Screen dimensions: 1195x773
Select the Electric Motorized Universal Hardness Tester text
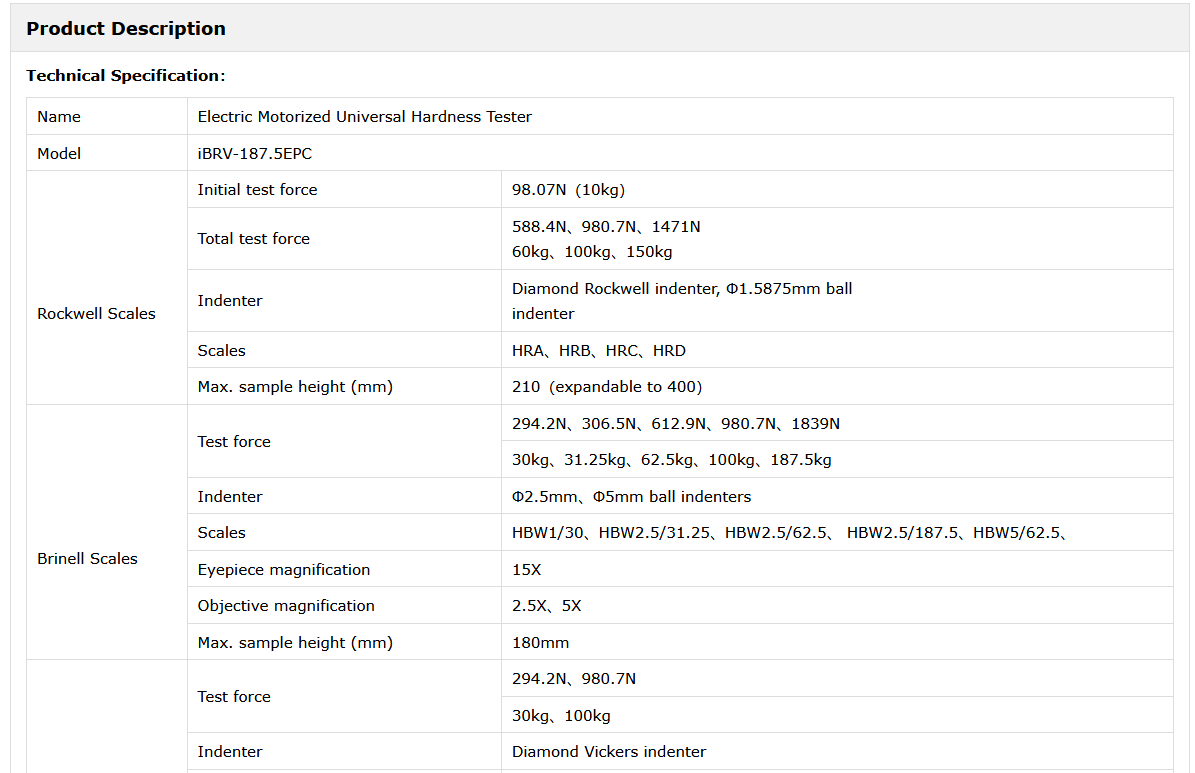(x=364, y=117)
